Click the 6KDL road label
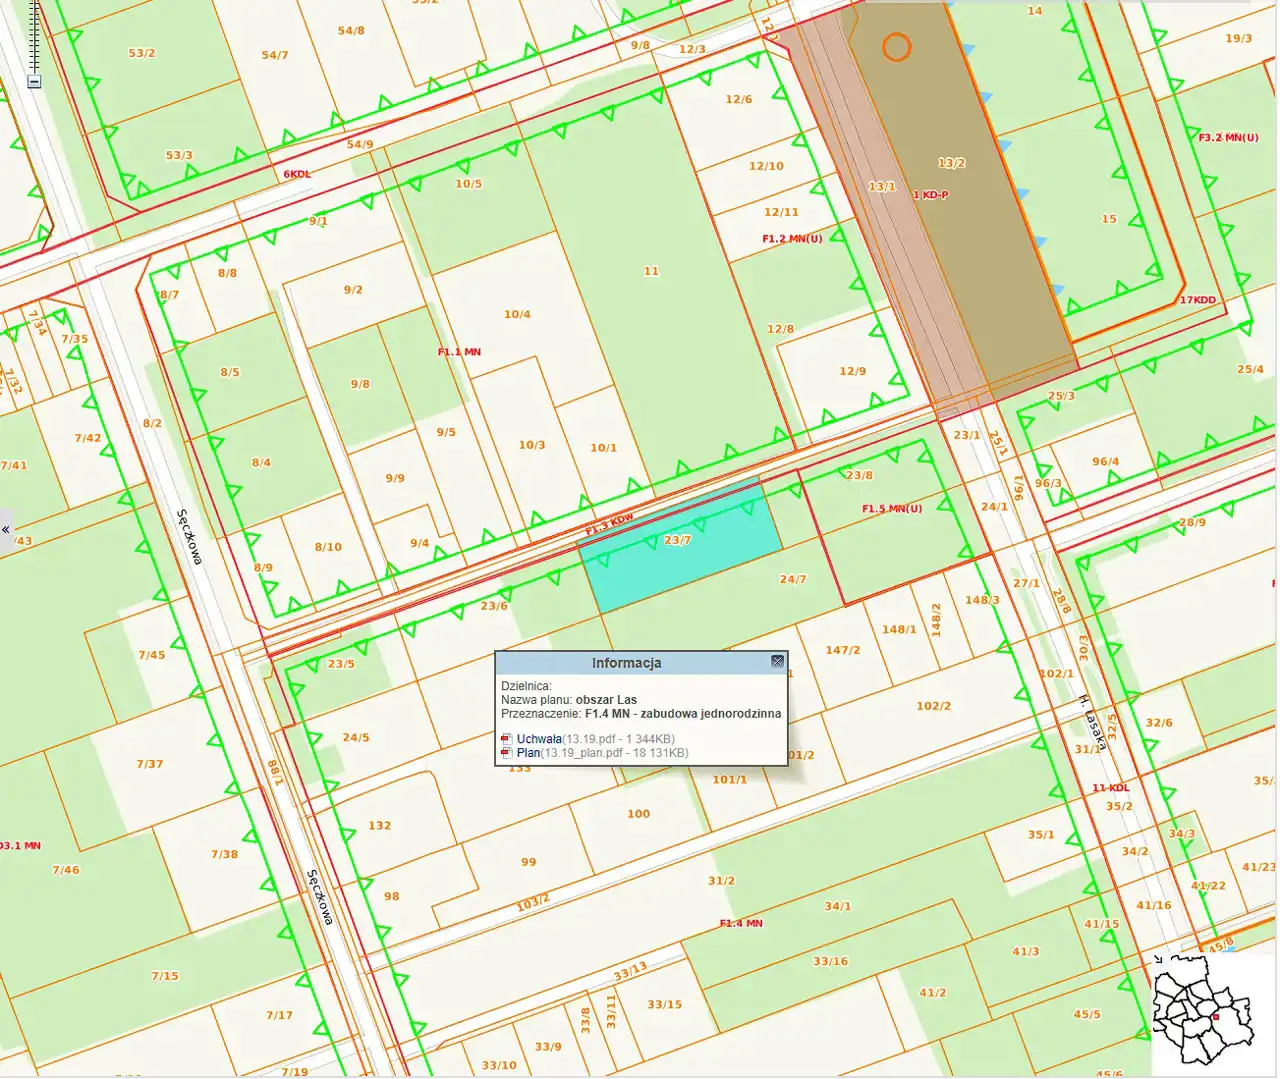Image resolution: width=1280 pixels, height=1079 pixels. (x=297, y=174)
